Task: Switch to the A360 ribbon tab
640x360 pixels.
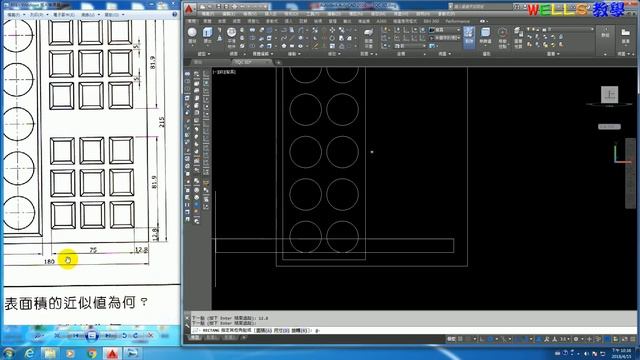Action: [x=381, y=21]
